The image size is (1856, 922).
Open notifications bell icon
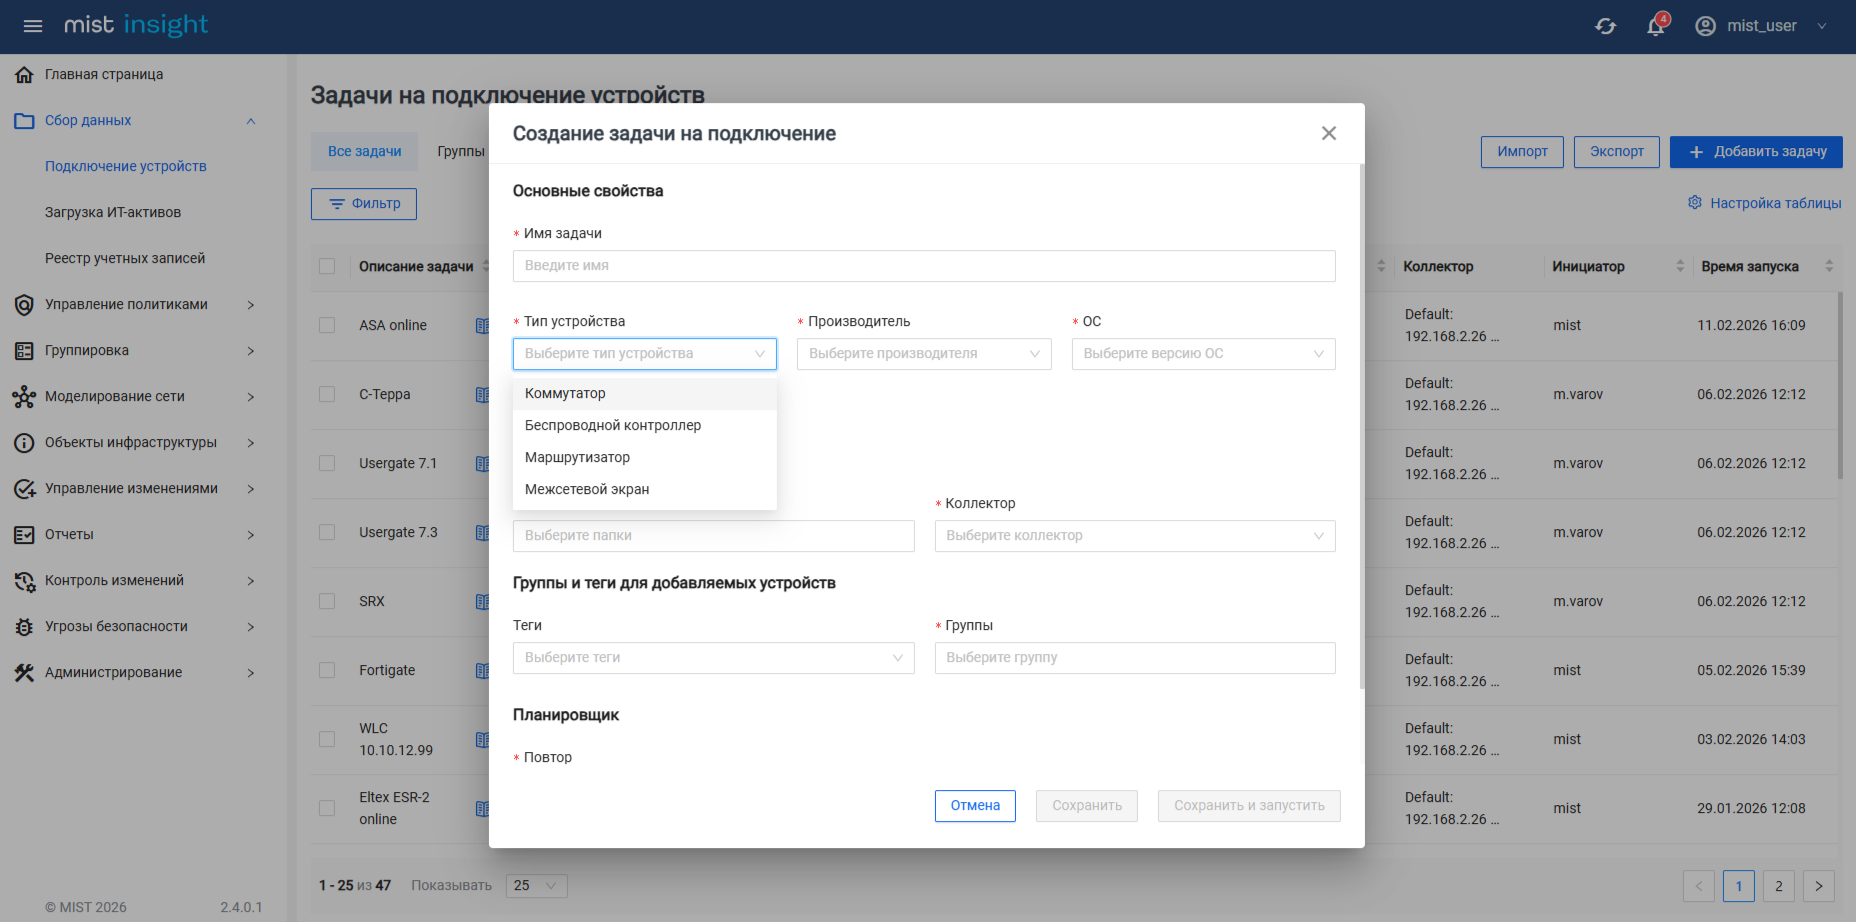(1656, 26)
